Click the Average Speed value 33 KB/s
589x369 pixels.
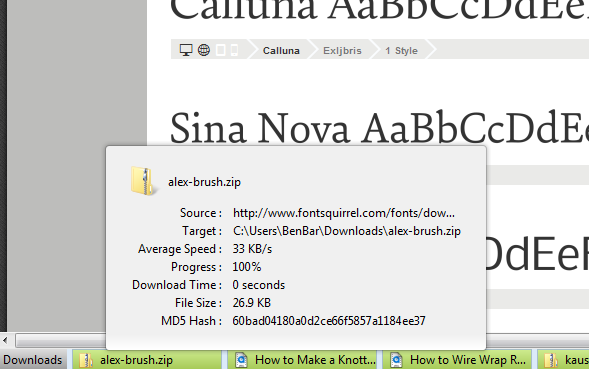pyautogui.click(x=252, y=249)
